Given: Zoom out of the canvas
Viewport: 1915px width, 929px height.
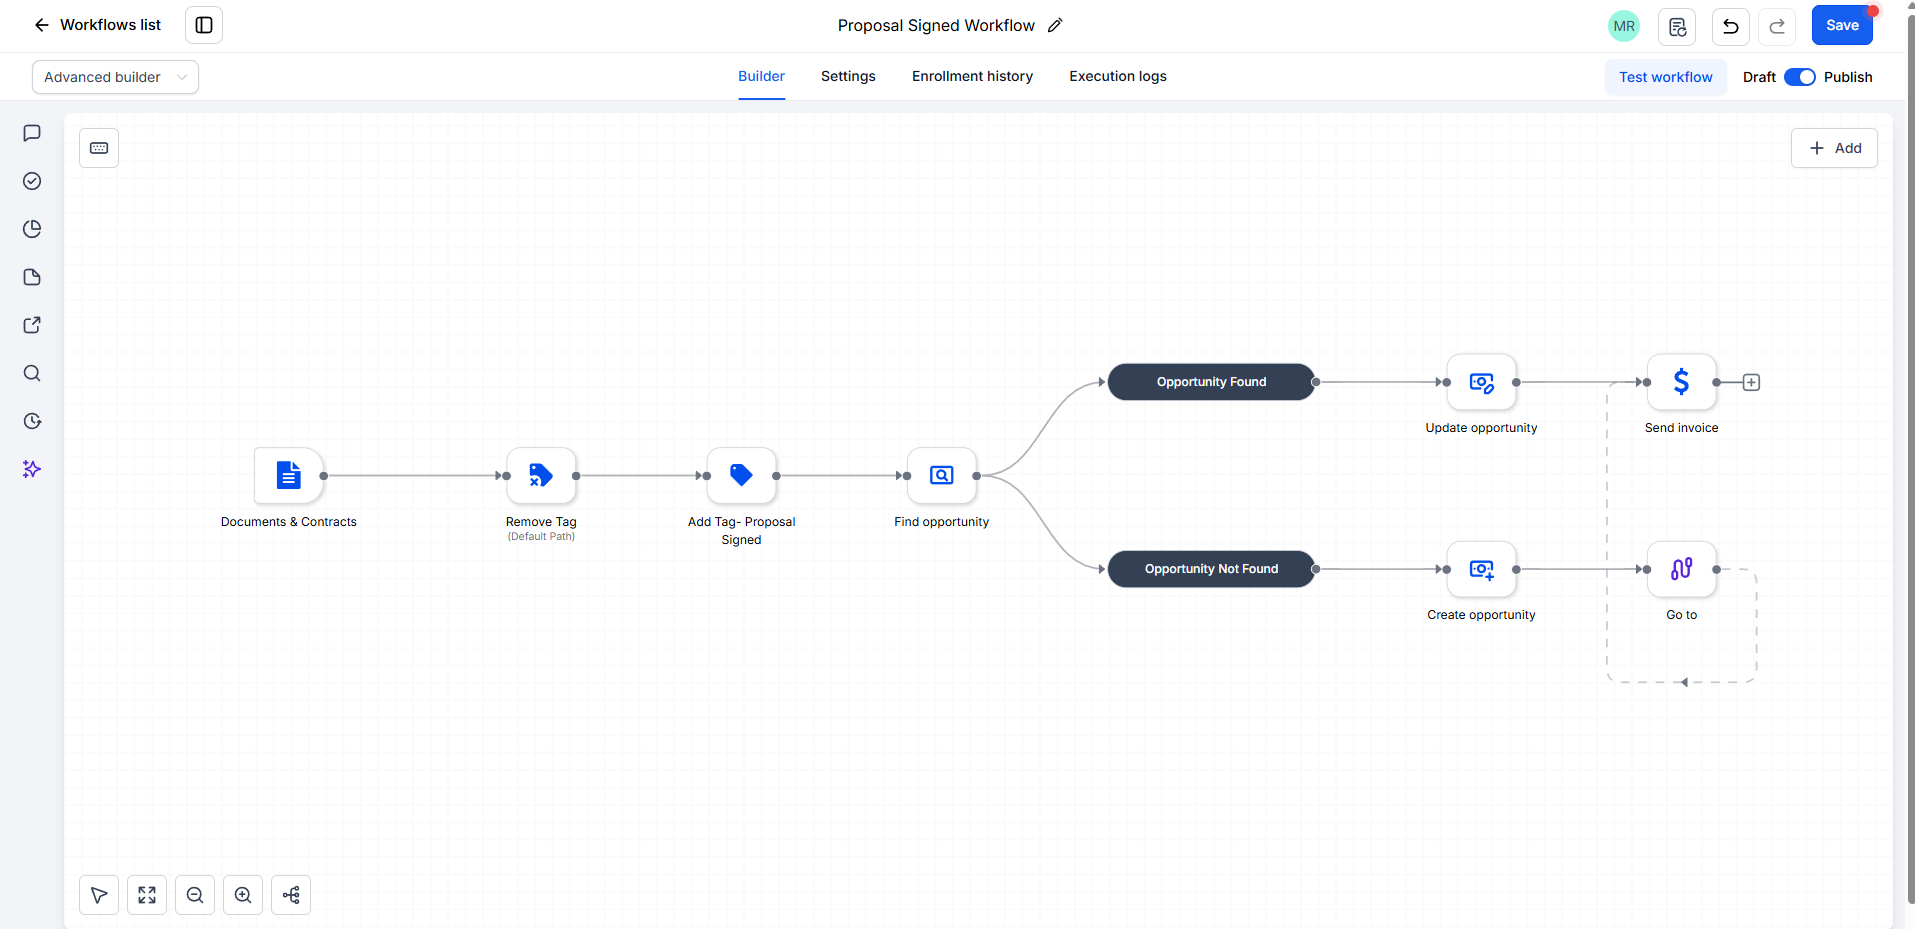Looking at the screenshot, I should pos(195,895).
